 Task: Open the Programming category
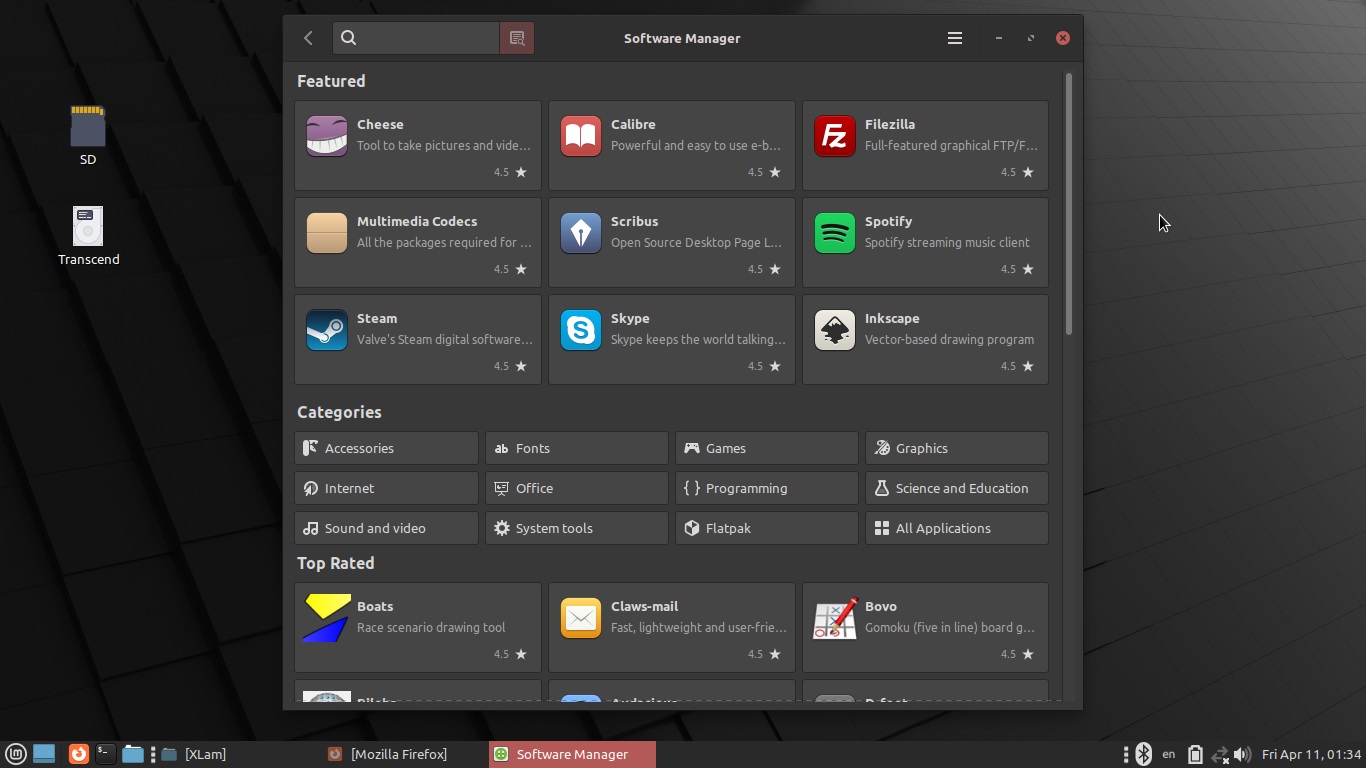766,488
